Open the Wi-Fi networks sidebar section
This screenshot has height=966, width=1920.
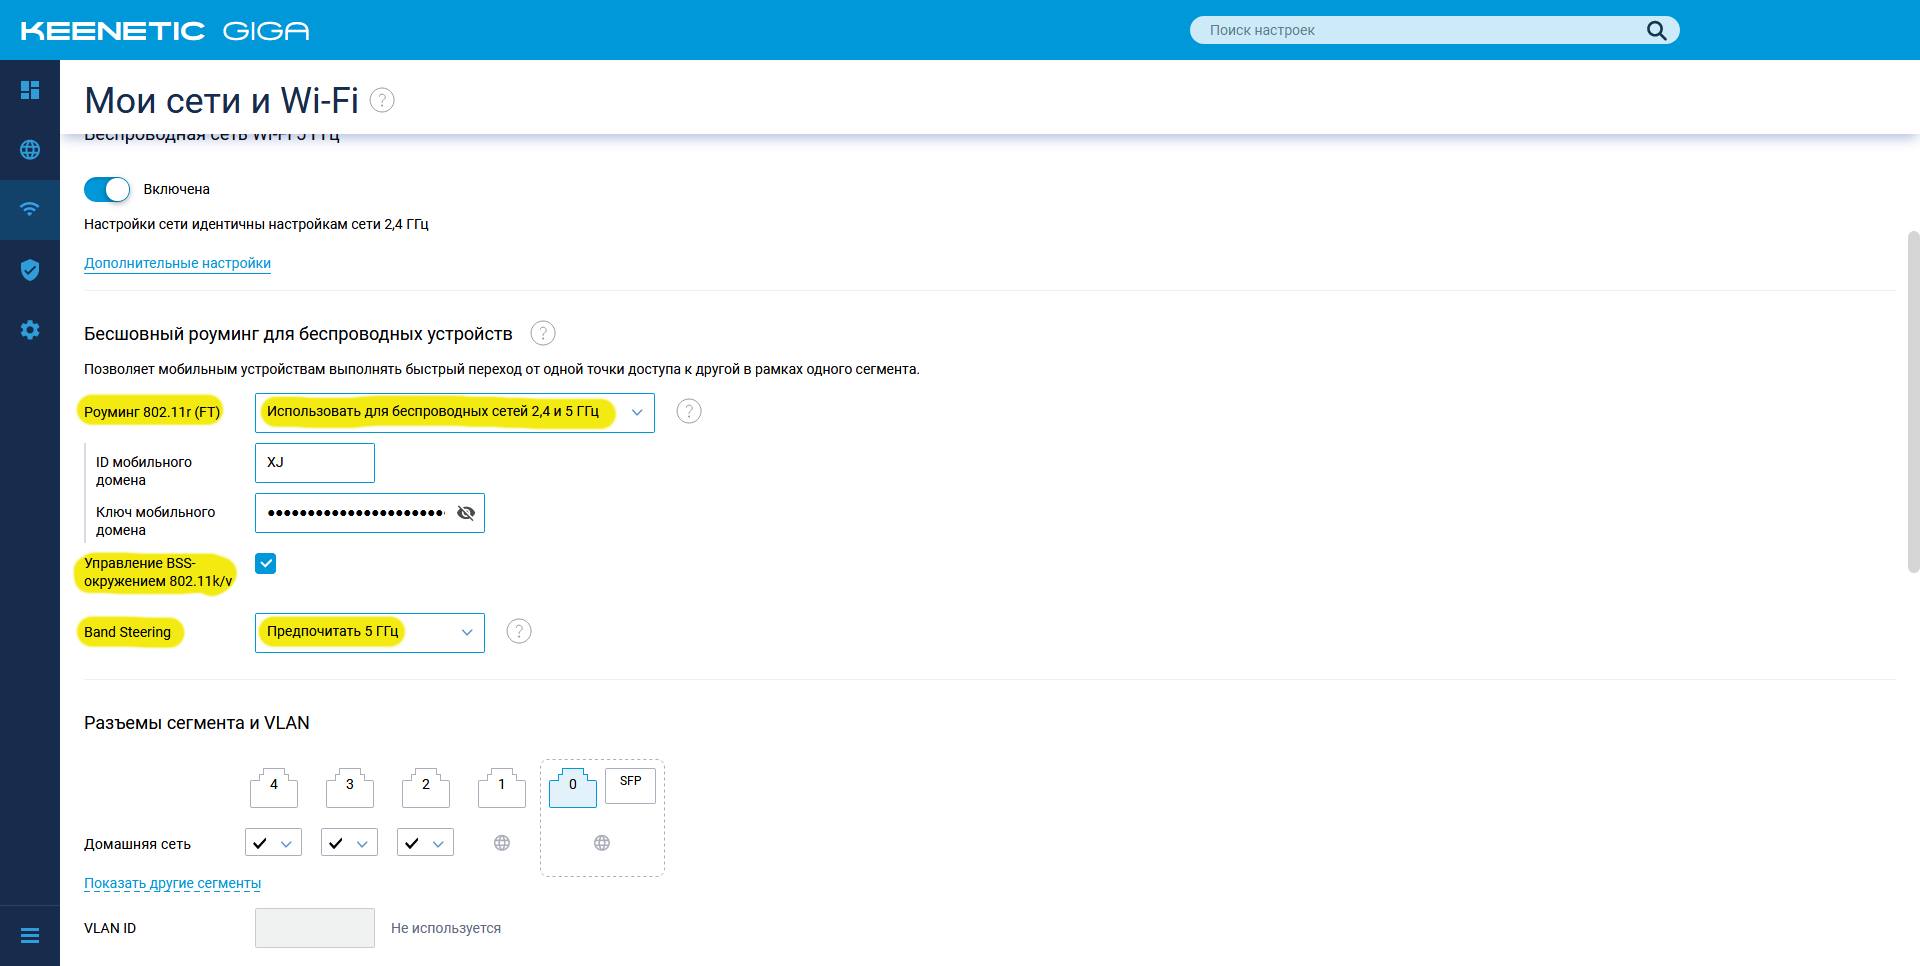30,209
